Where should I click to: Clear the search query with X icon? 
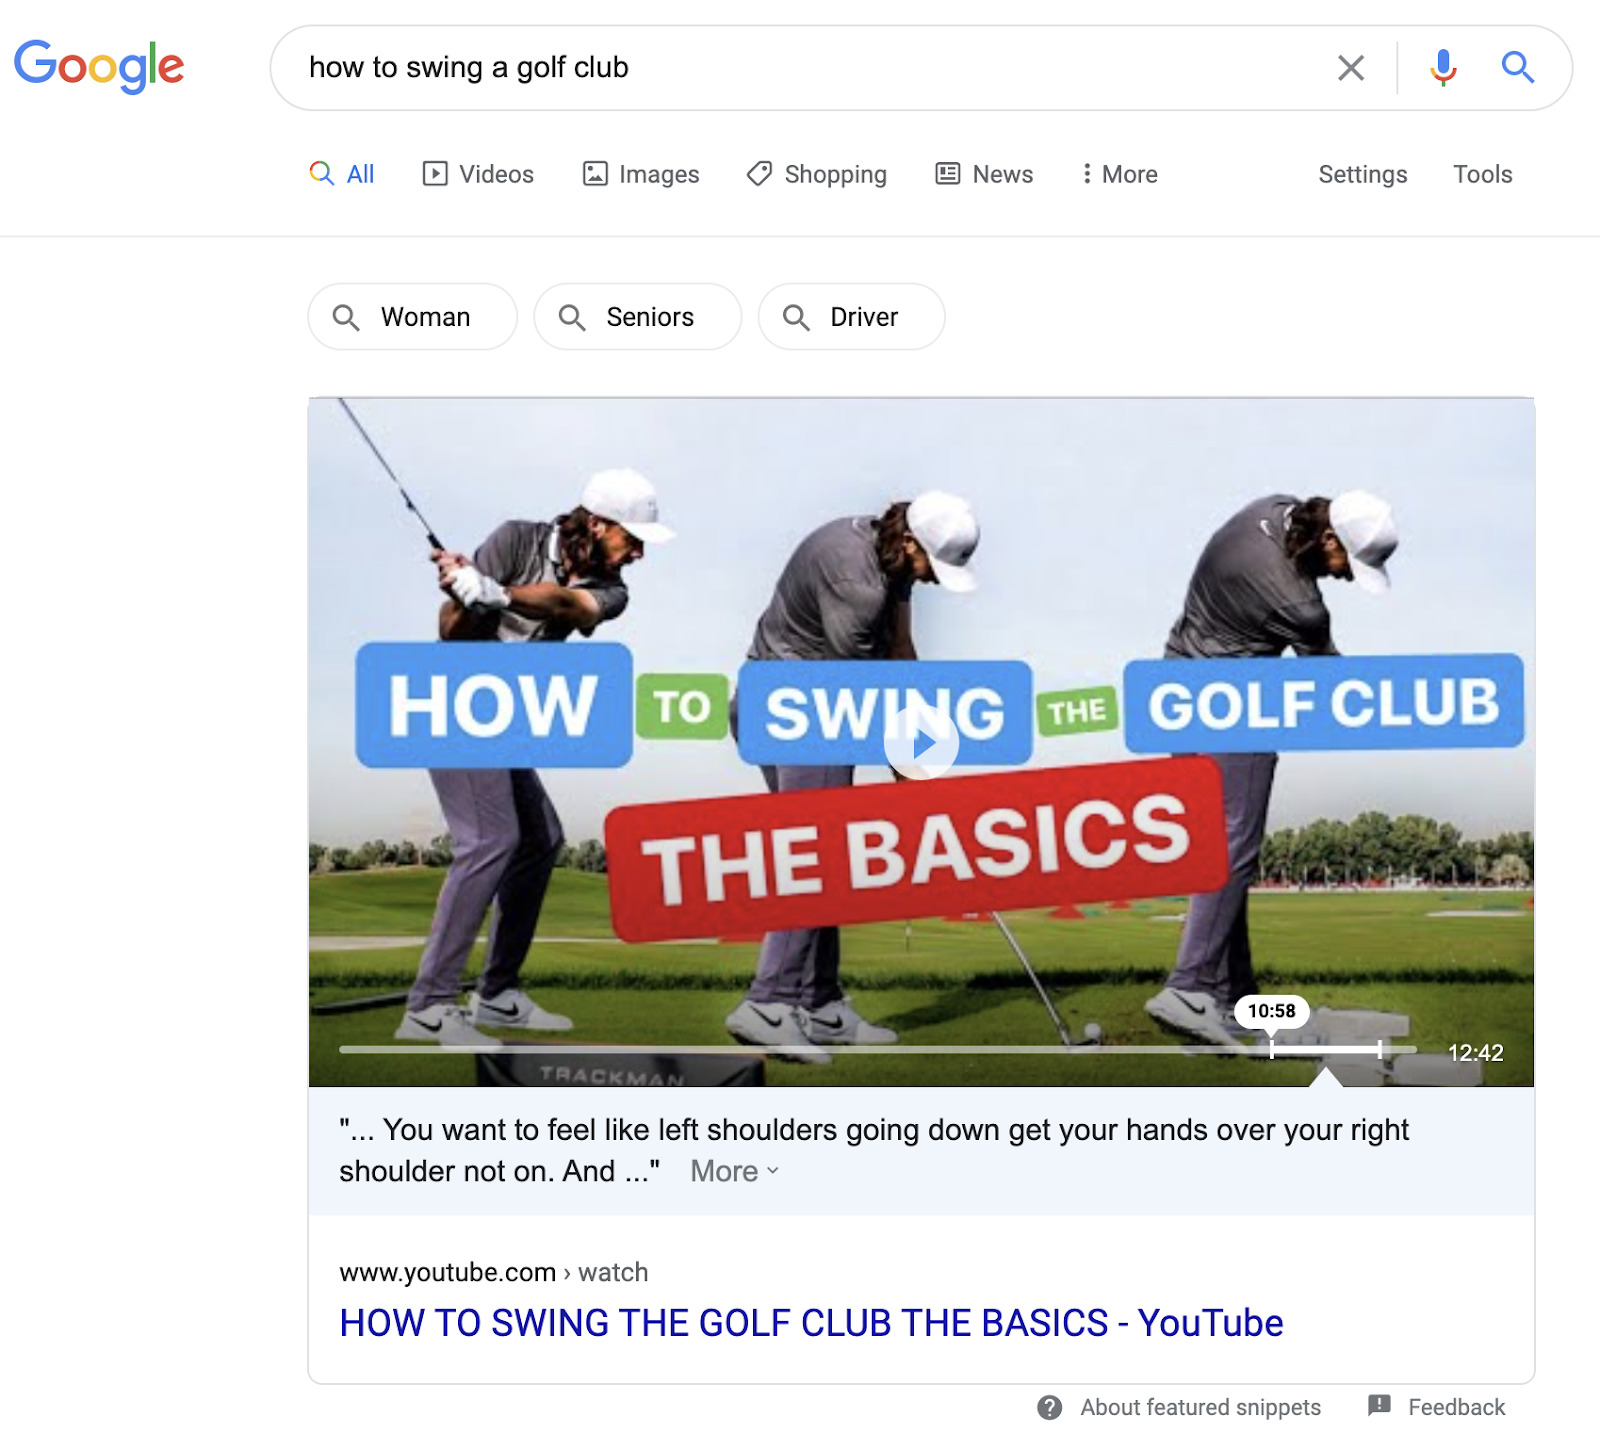1351,68
